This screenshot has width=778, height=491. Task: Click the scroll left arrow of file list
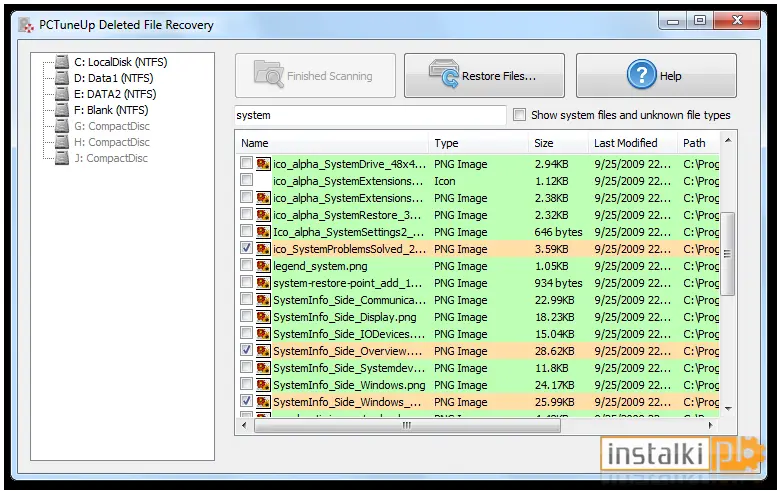coord(244,426)
